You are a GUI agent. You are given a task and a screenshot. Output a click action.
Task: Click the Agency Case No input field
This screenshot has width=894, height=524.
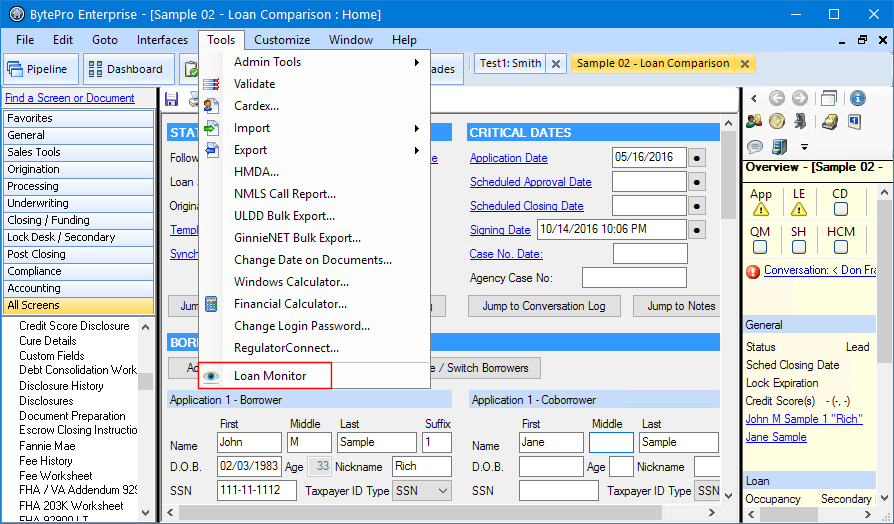click(x=634, y=278)
